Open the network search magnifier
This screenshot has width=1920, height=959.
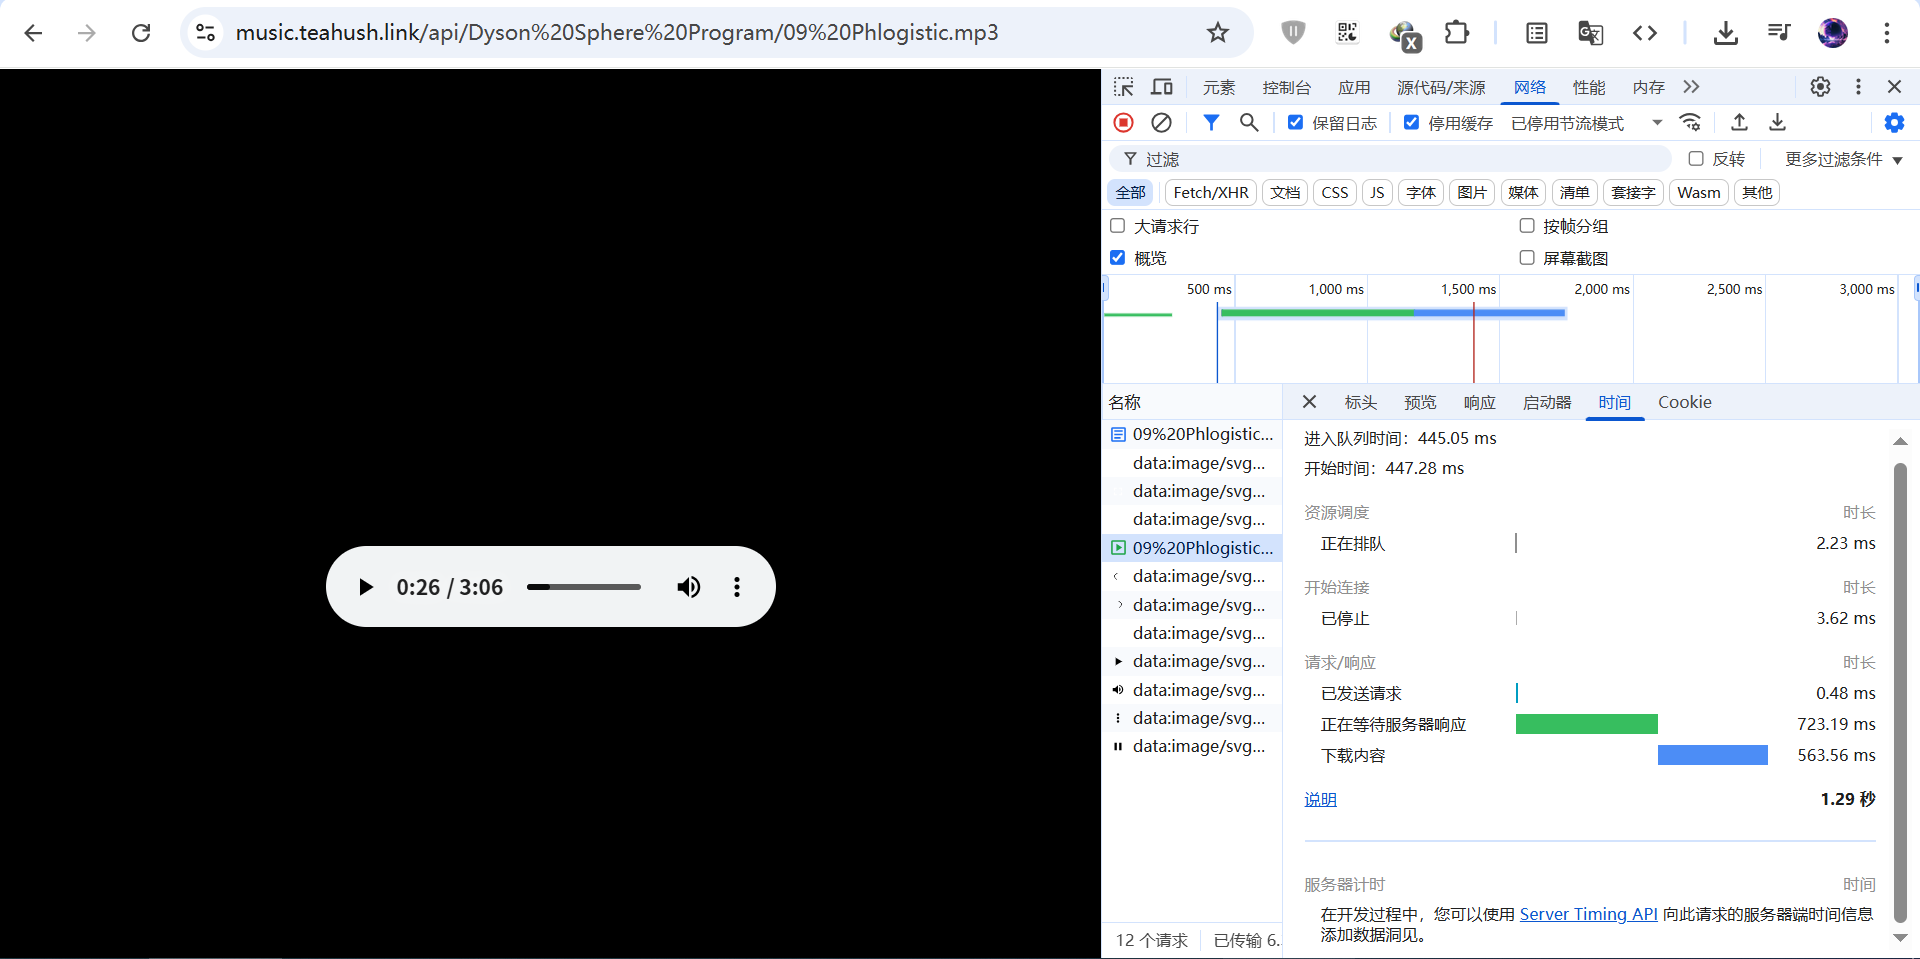point(1249,122)
